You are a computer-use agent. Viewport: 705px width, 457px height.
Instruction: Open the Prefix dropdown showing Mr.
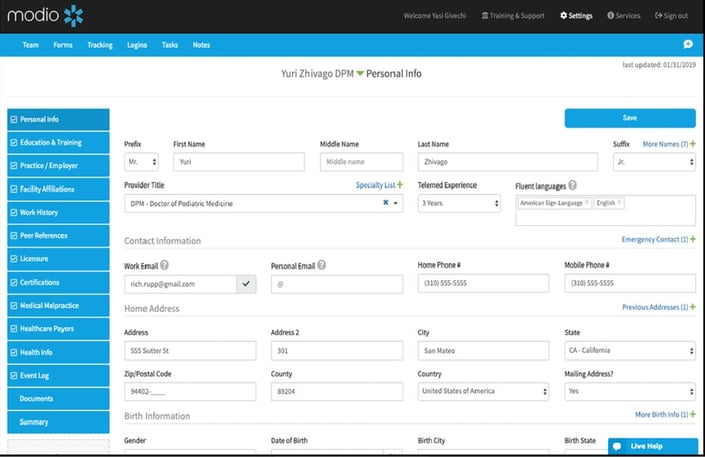[141, 161]
